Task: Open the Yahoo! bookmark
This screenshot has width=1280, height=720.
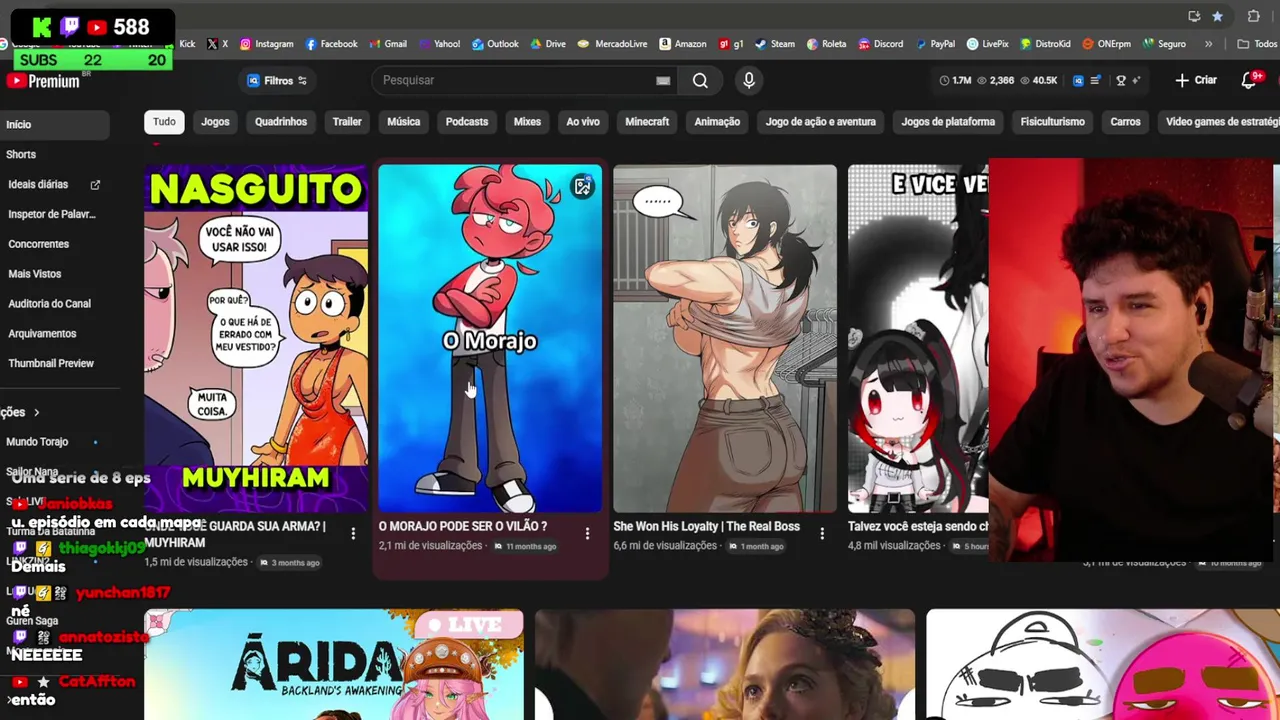Action: (x=439, y=44)
